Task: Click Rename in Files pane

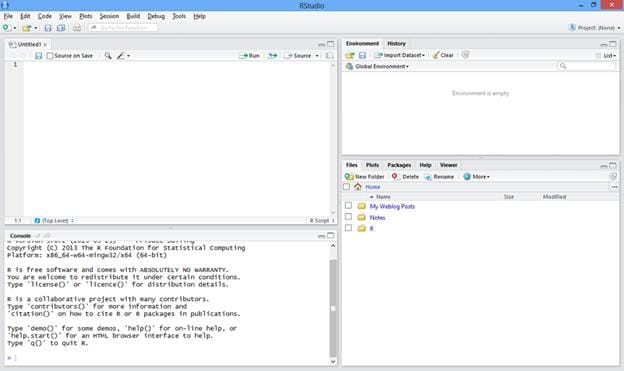Action: [439, 177]
